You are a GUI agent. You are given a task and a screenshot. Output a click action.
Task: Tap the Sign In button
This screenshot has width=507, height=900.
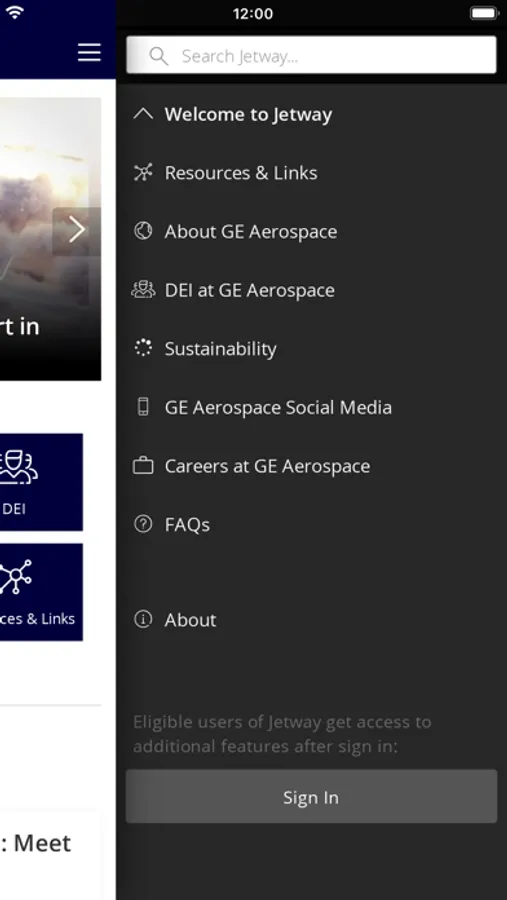(x=311, y=797)
